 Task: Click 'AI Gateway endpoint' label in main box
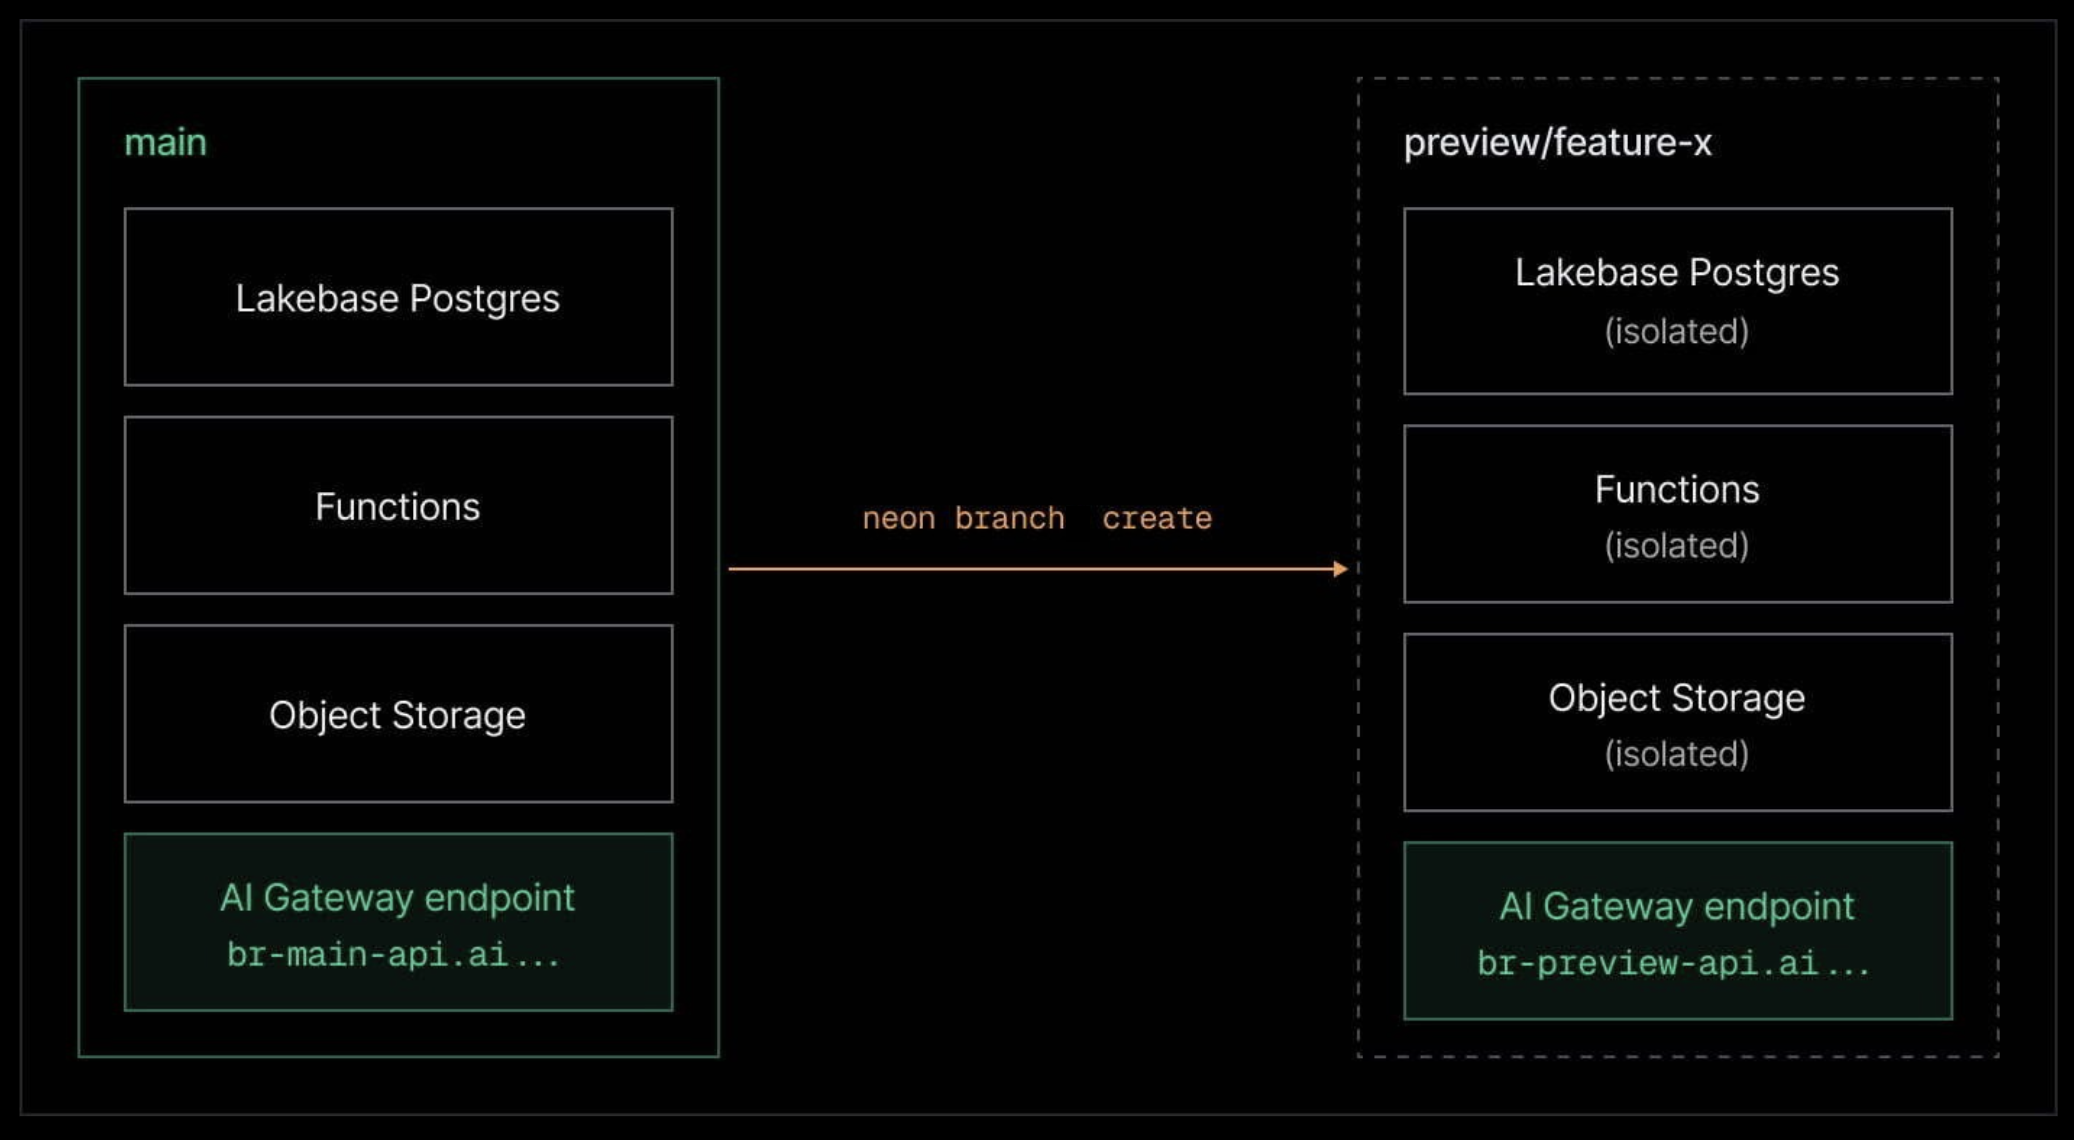pyautogui.click(x=397, y=898)
